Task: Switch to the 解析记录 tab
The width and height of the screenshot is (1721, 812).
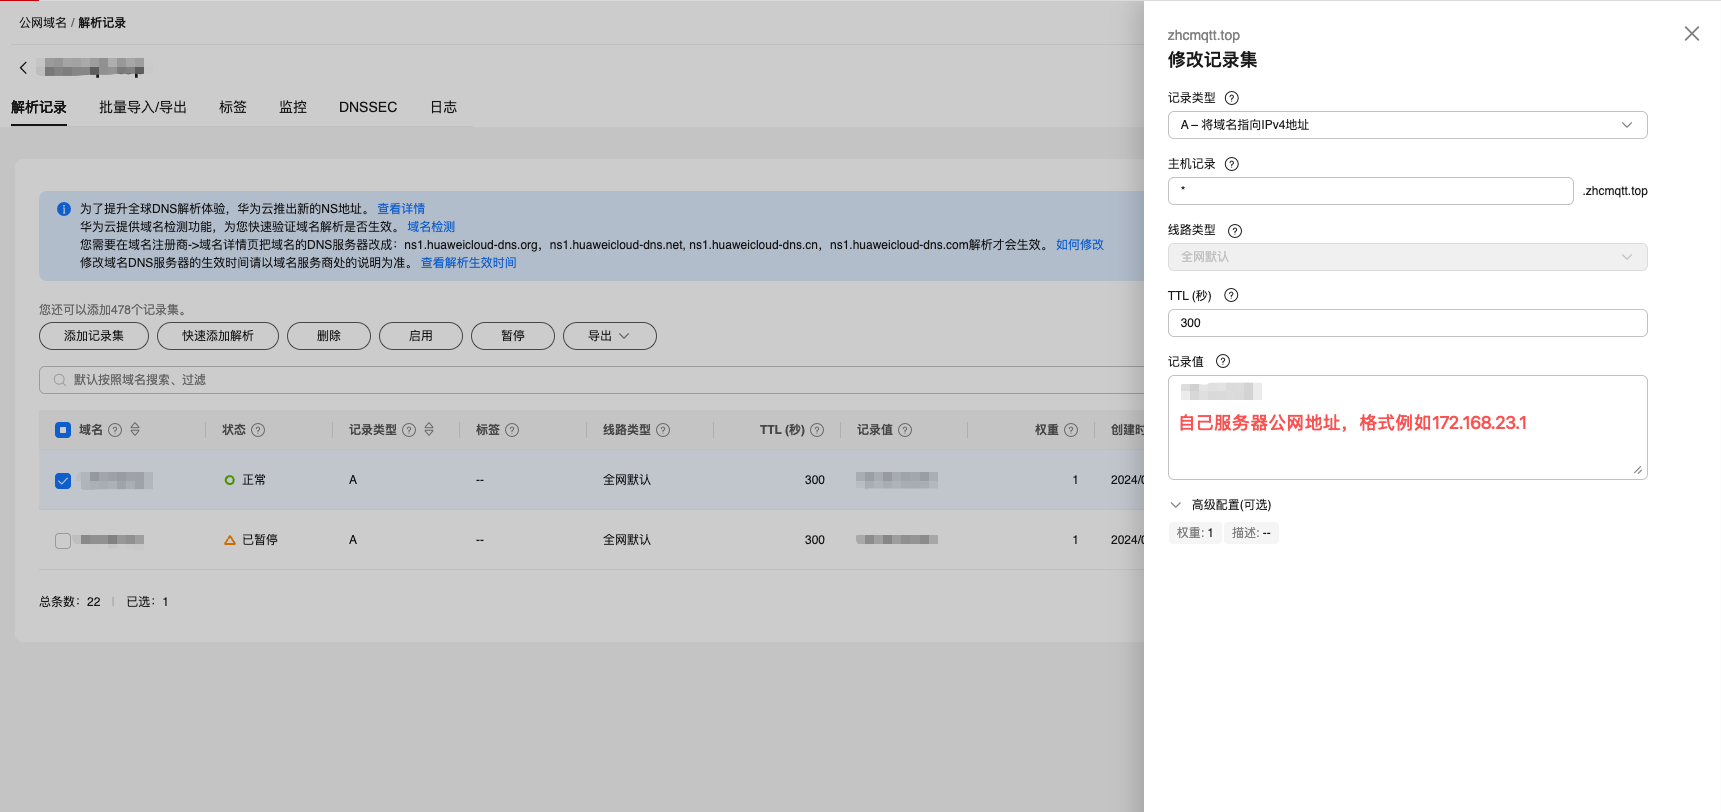Action: coord(39,107)
